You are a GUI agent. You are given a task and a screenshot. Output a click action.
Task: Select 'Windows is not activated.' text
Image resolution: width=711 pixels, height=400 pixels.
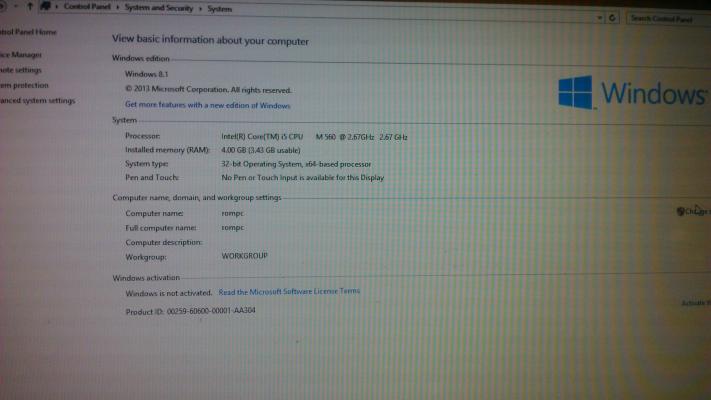[x=169, y=293]
